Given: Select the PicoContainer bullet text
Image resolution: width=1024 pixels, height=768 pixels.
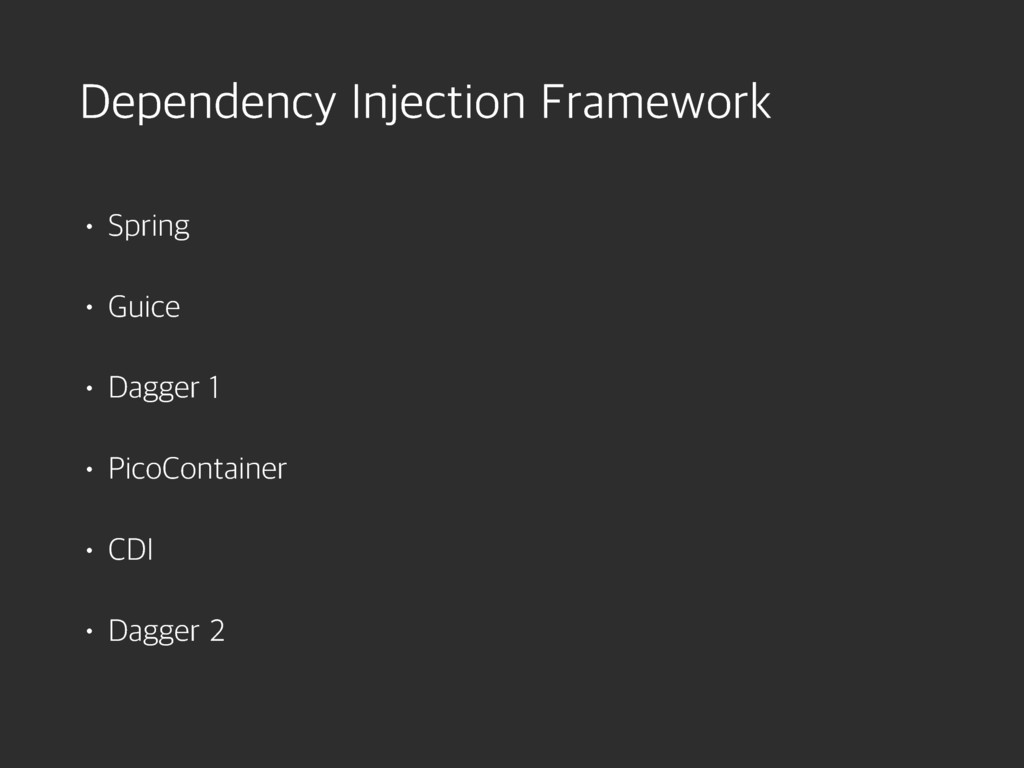Looking at the screenshot, I should coord(197,469).
